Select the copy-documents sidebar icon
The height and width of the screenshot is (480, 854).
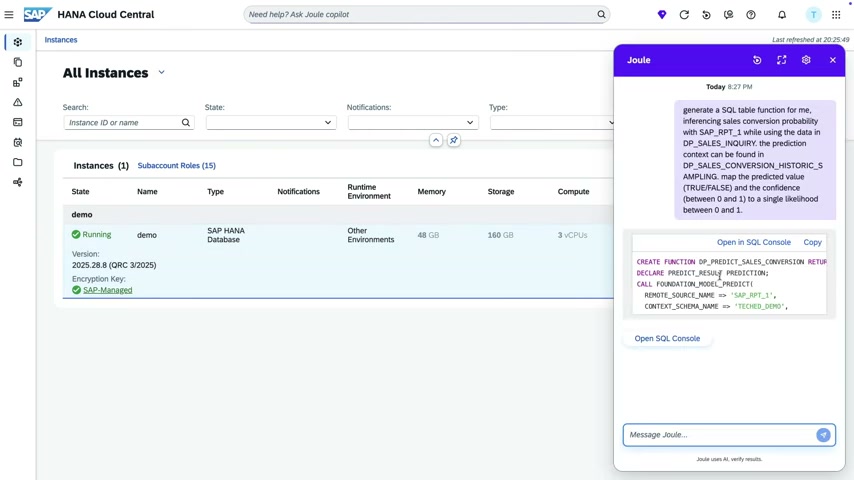coord(18,62)
